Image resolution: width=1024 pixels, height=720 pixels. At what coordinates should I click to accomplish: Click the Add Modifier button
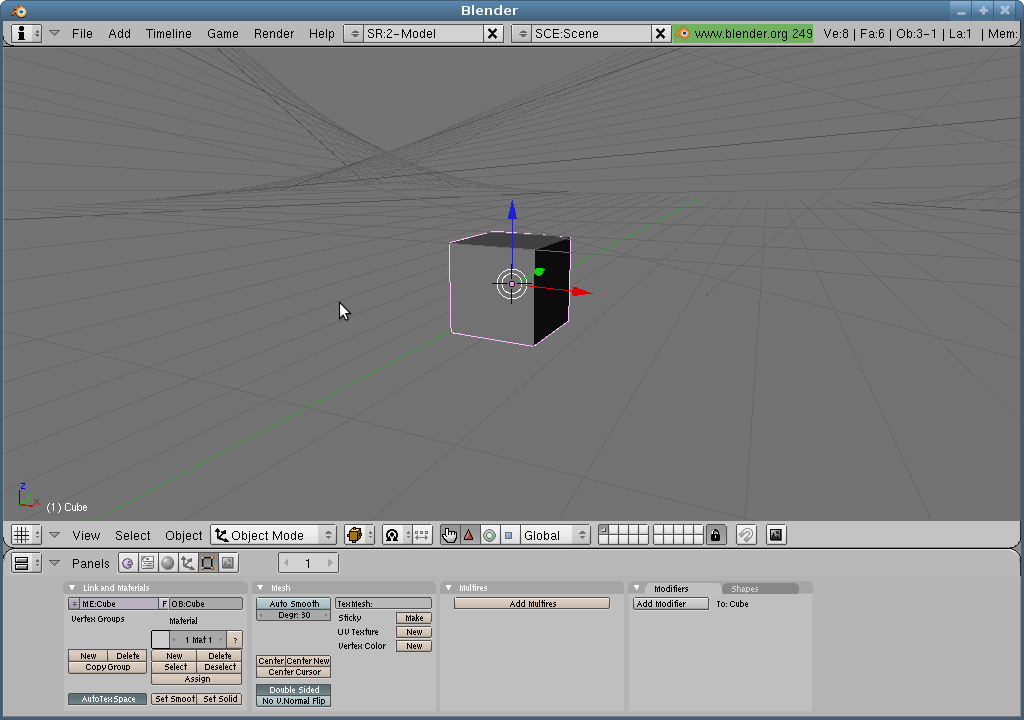(671, 604)
